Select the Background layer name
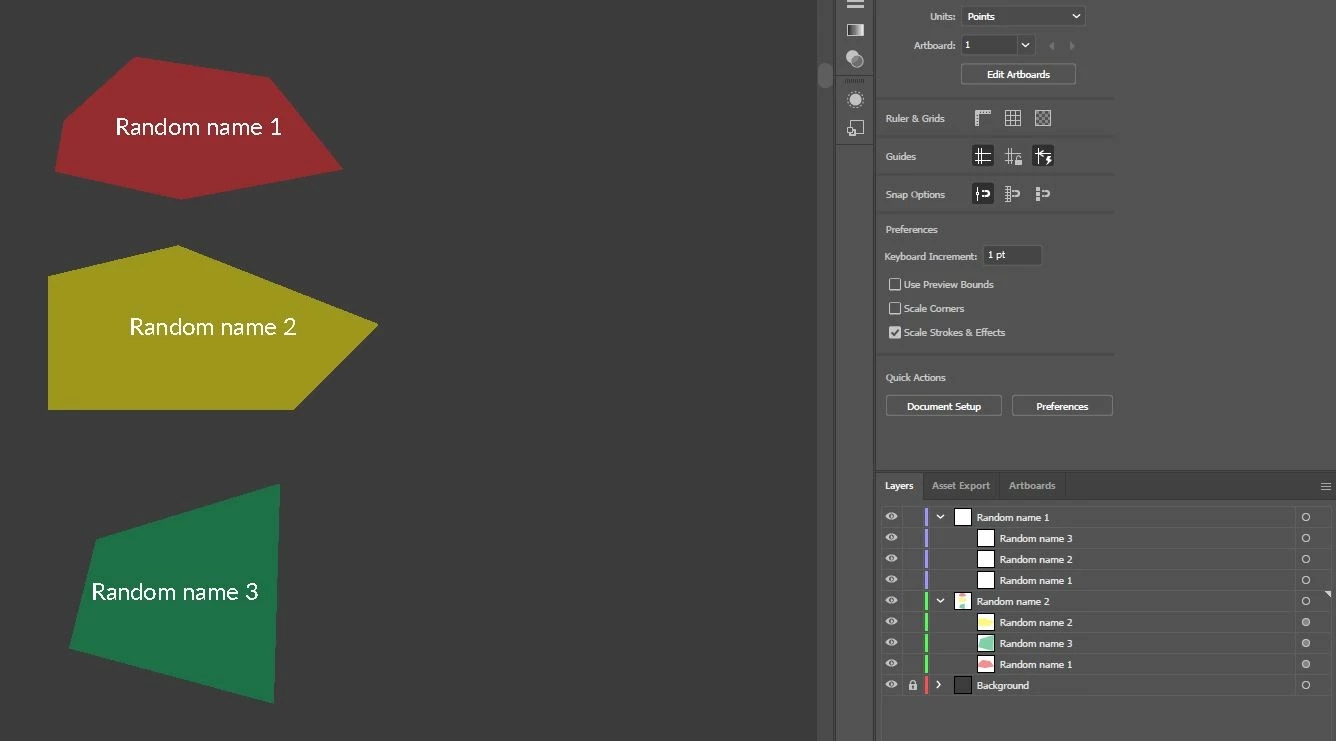The width and height of the screenshot is (1336, 741). tap(1002, 686)
